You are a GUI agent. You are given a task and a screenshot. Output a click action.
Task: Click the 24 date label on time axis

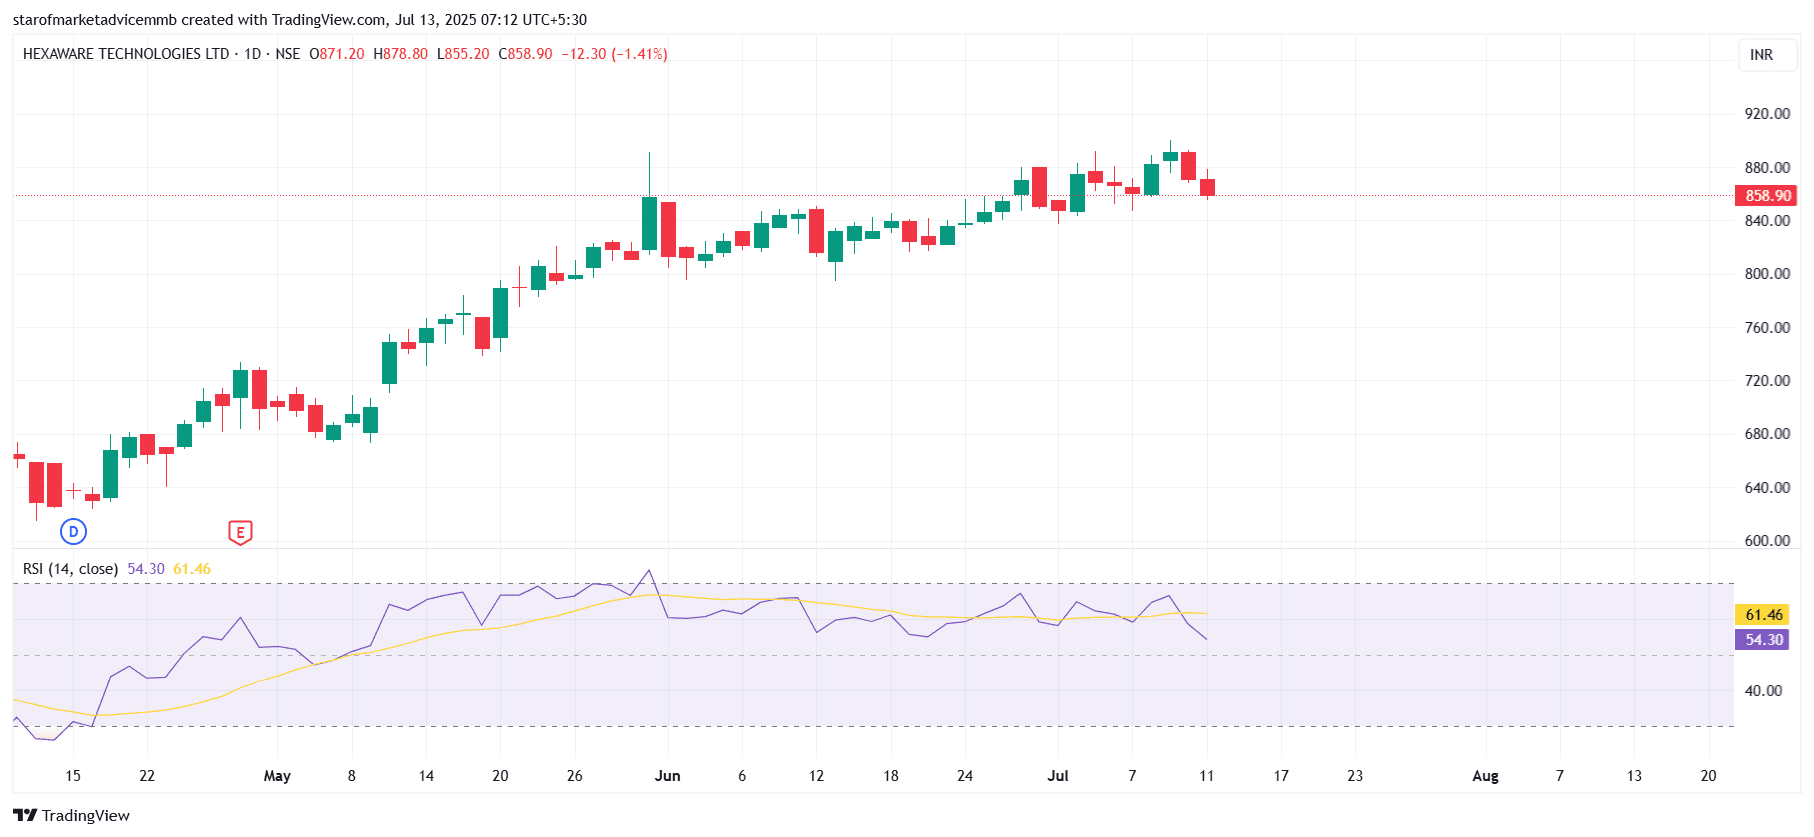965,776
